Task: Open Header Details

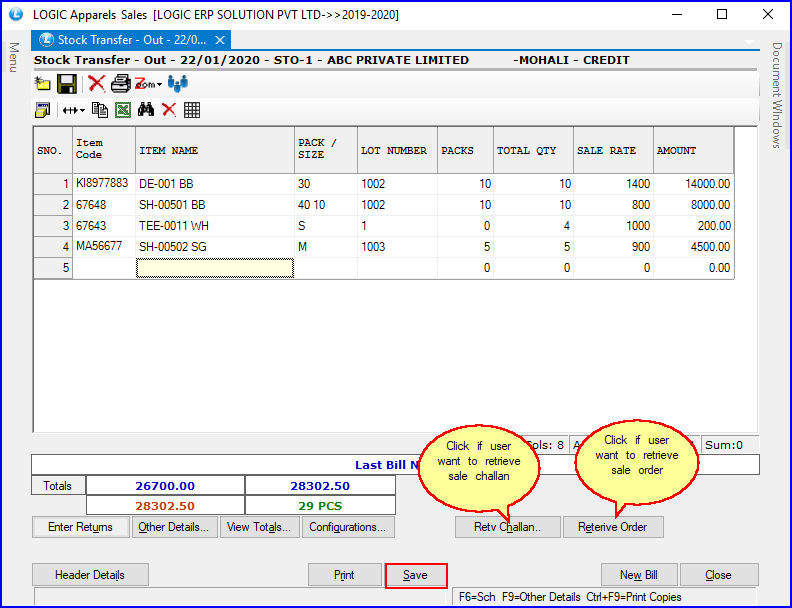Action: coord(90,575)
